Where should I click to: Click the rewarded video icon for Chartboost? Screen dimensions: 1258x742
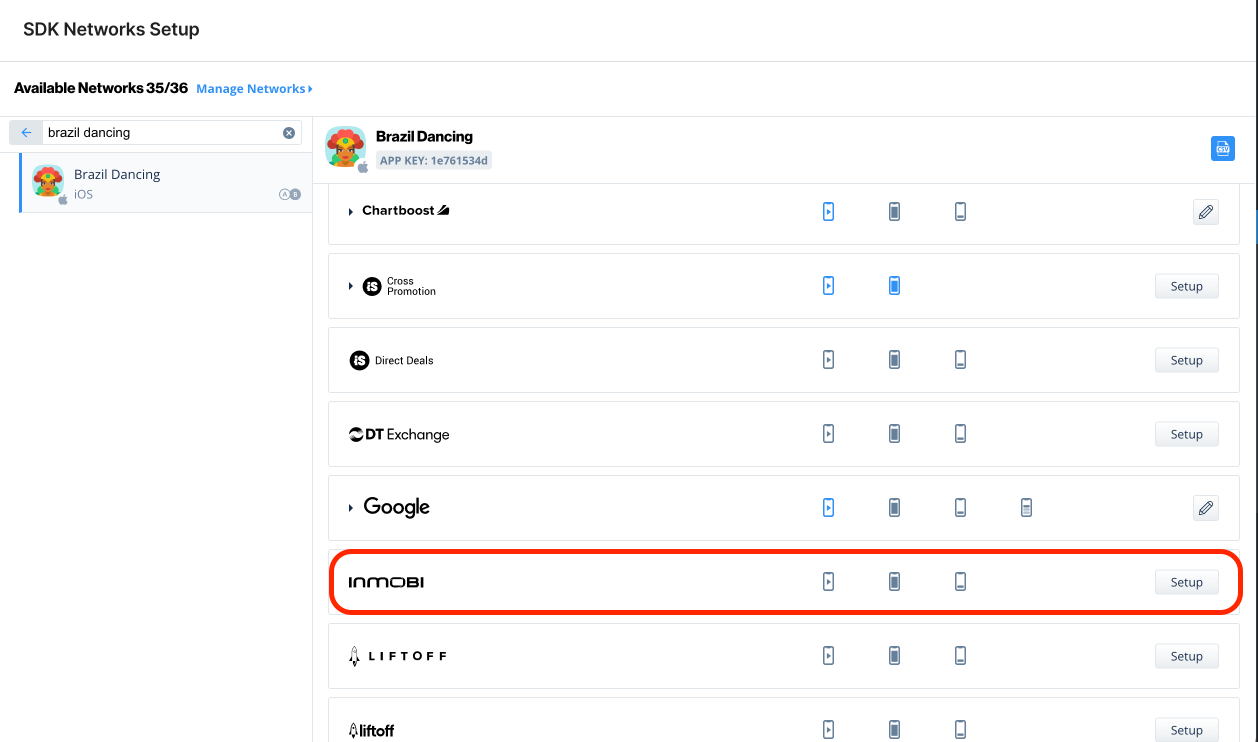click(x=828, y=212)
